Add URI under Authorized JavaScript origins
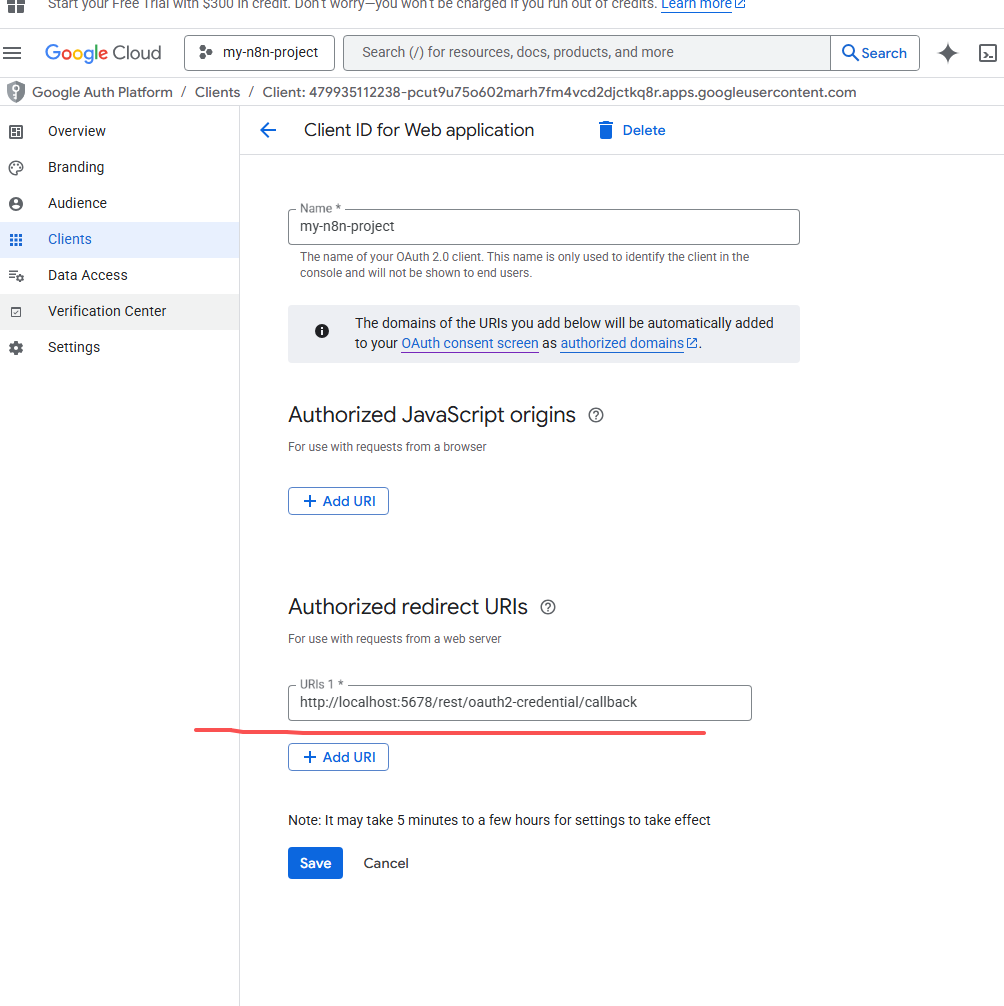 [338, 501]
